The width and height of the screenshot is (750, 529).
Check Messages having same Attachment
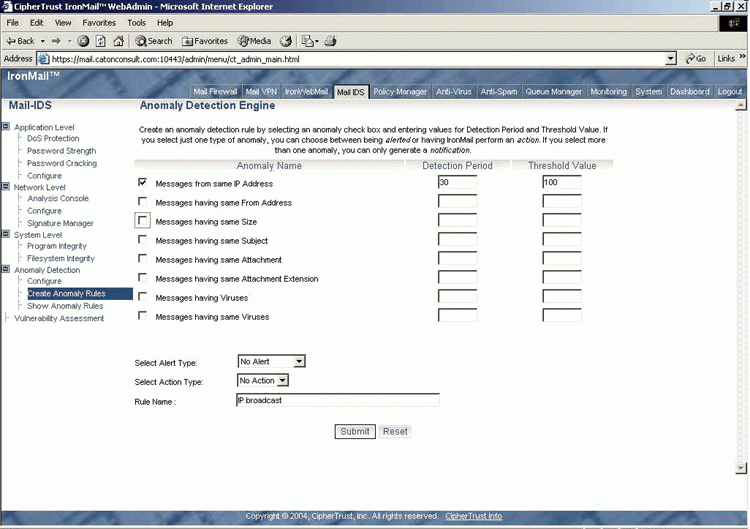pos(142,259)
